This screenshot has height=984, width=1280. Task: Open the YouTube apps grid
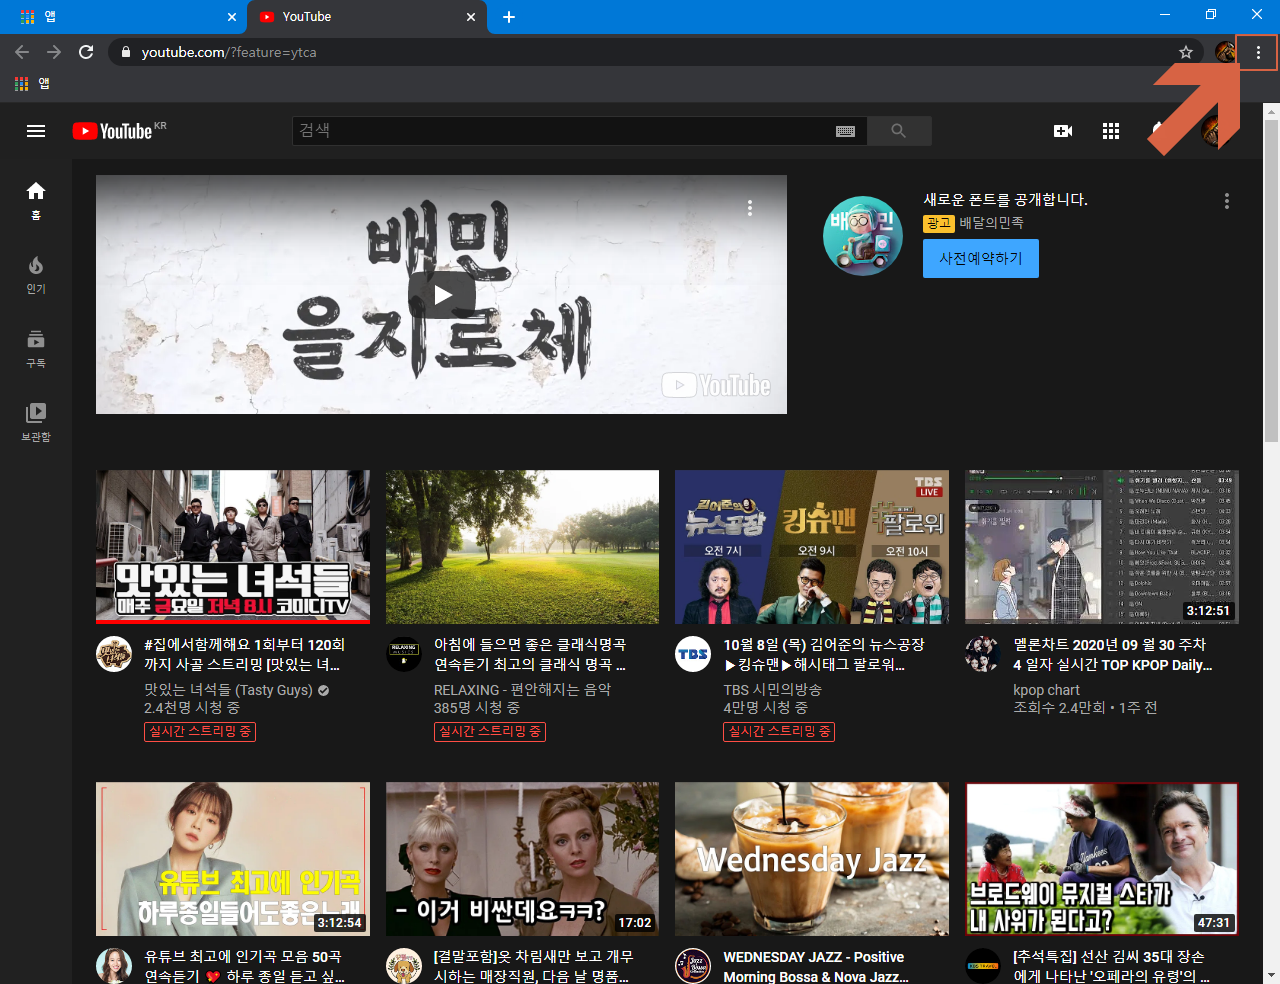point(1111,131)
